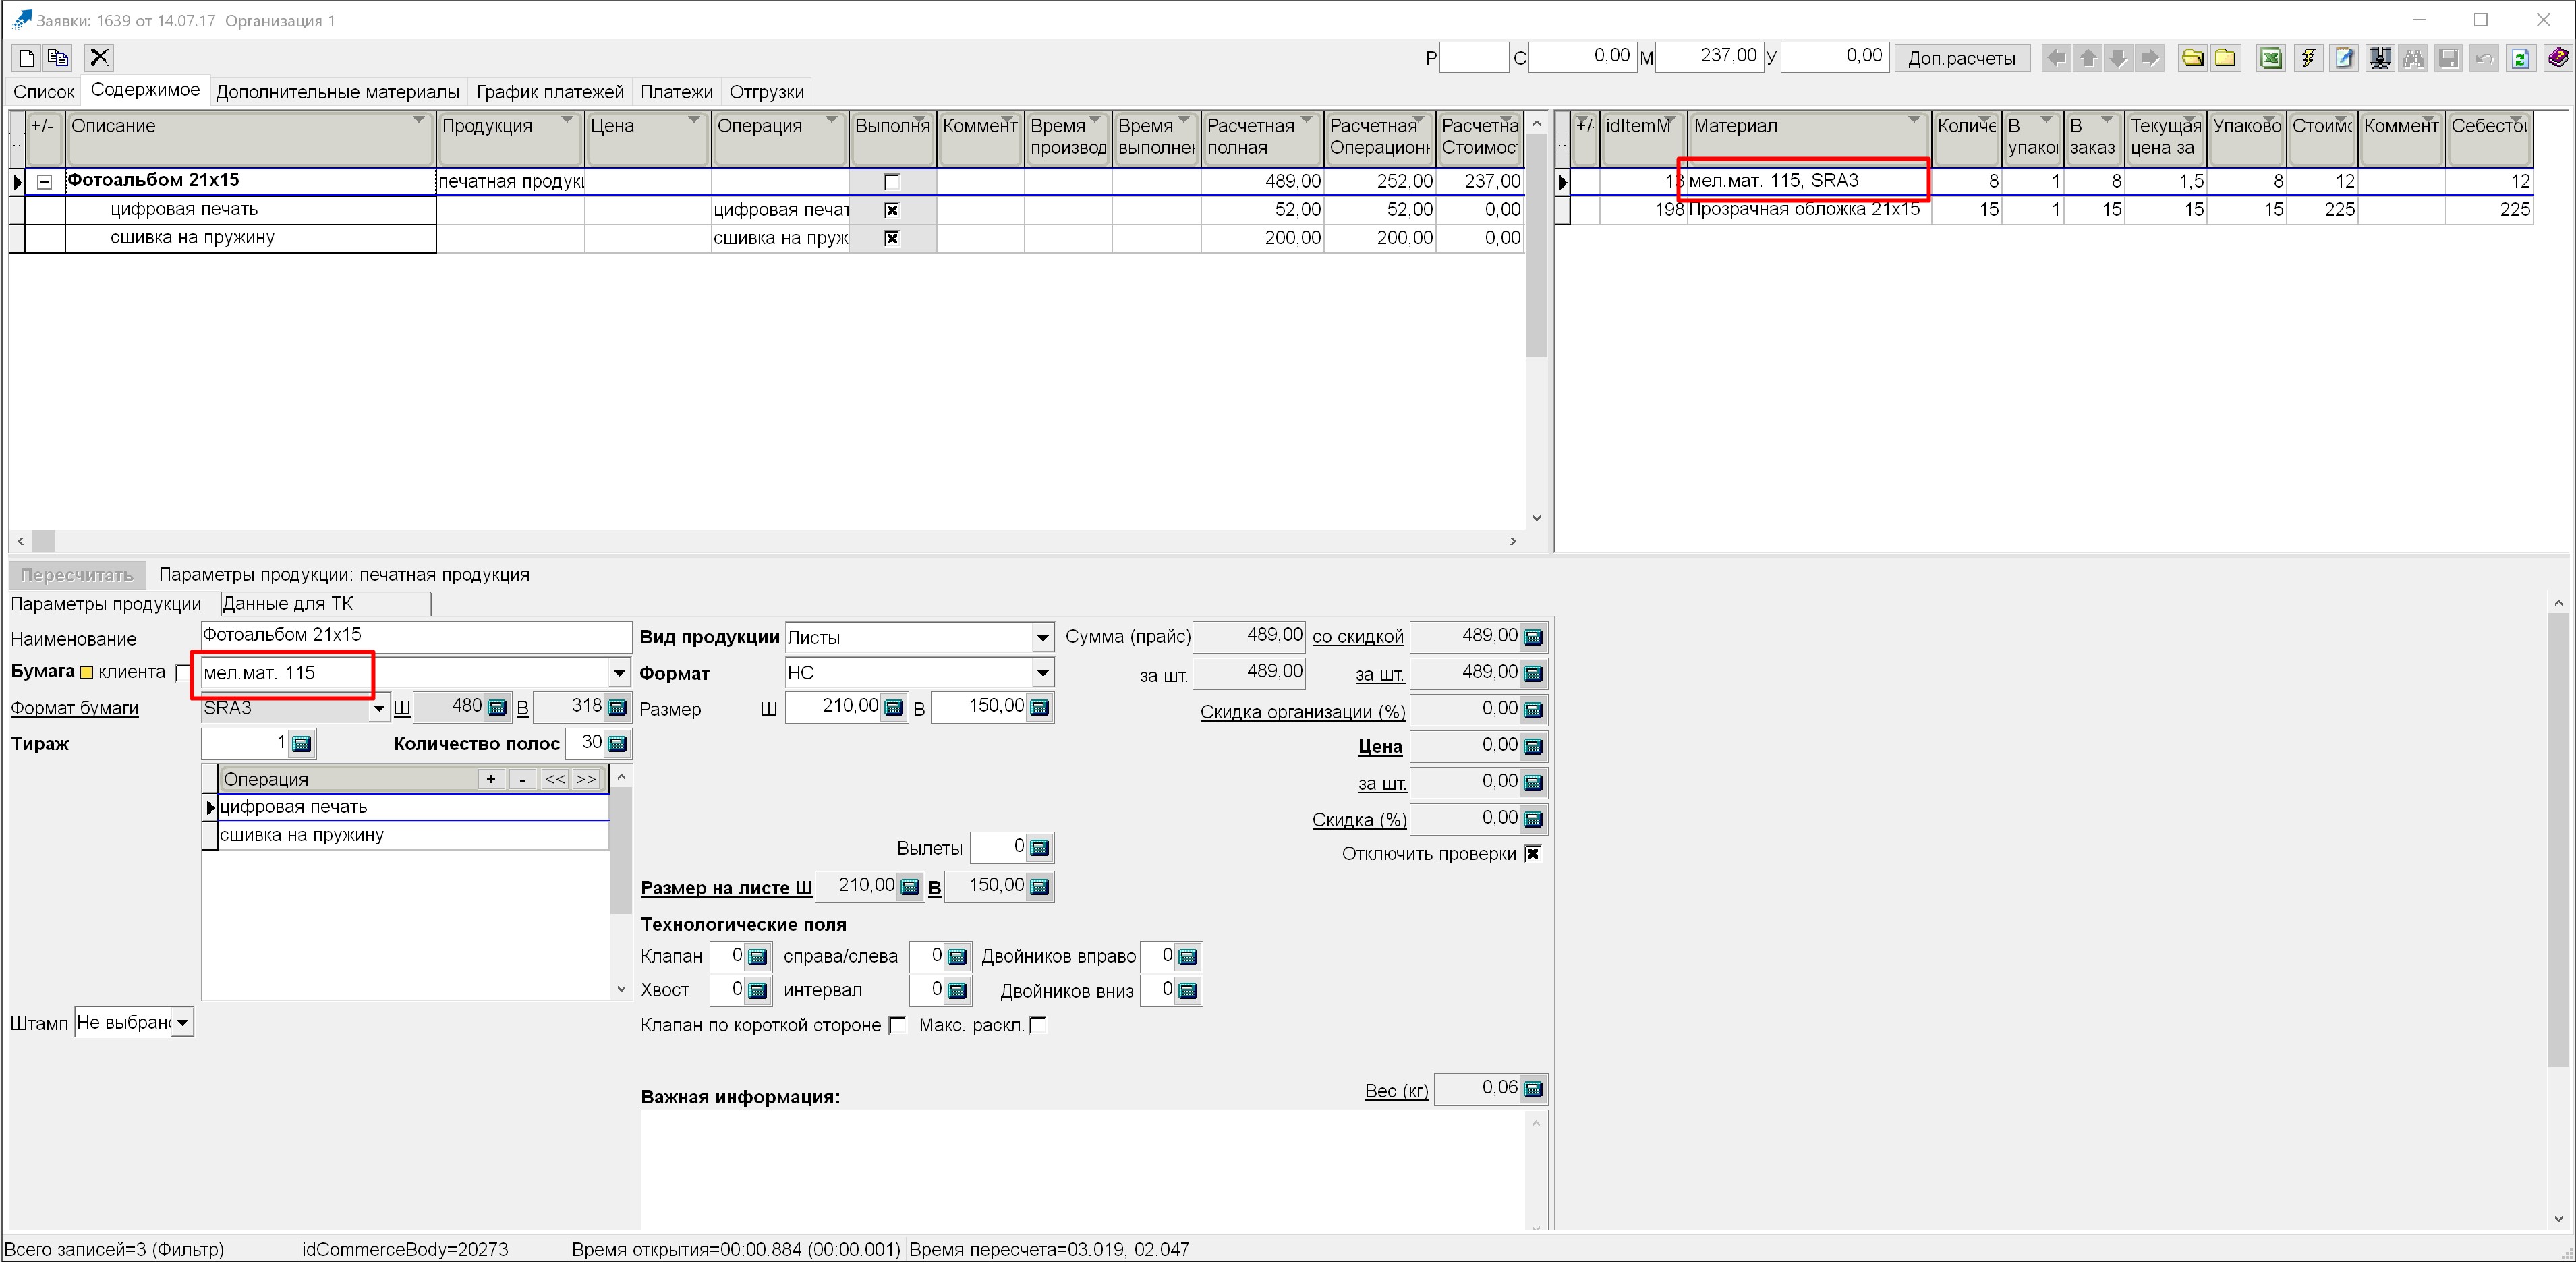
Task: Switch to Дополнительные материалы tab
Action: coord(338,92)
